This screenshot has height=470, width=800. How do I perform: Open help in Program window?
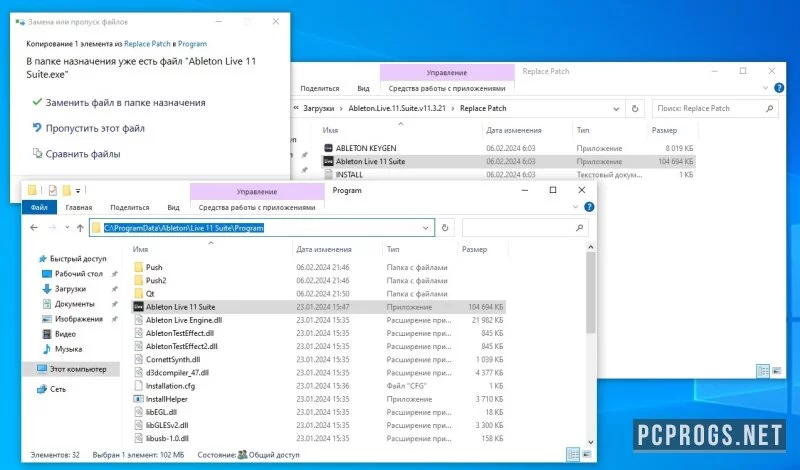click(589, 207)
